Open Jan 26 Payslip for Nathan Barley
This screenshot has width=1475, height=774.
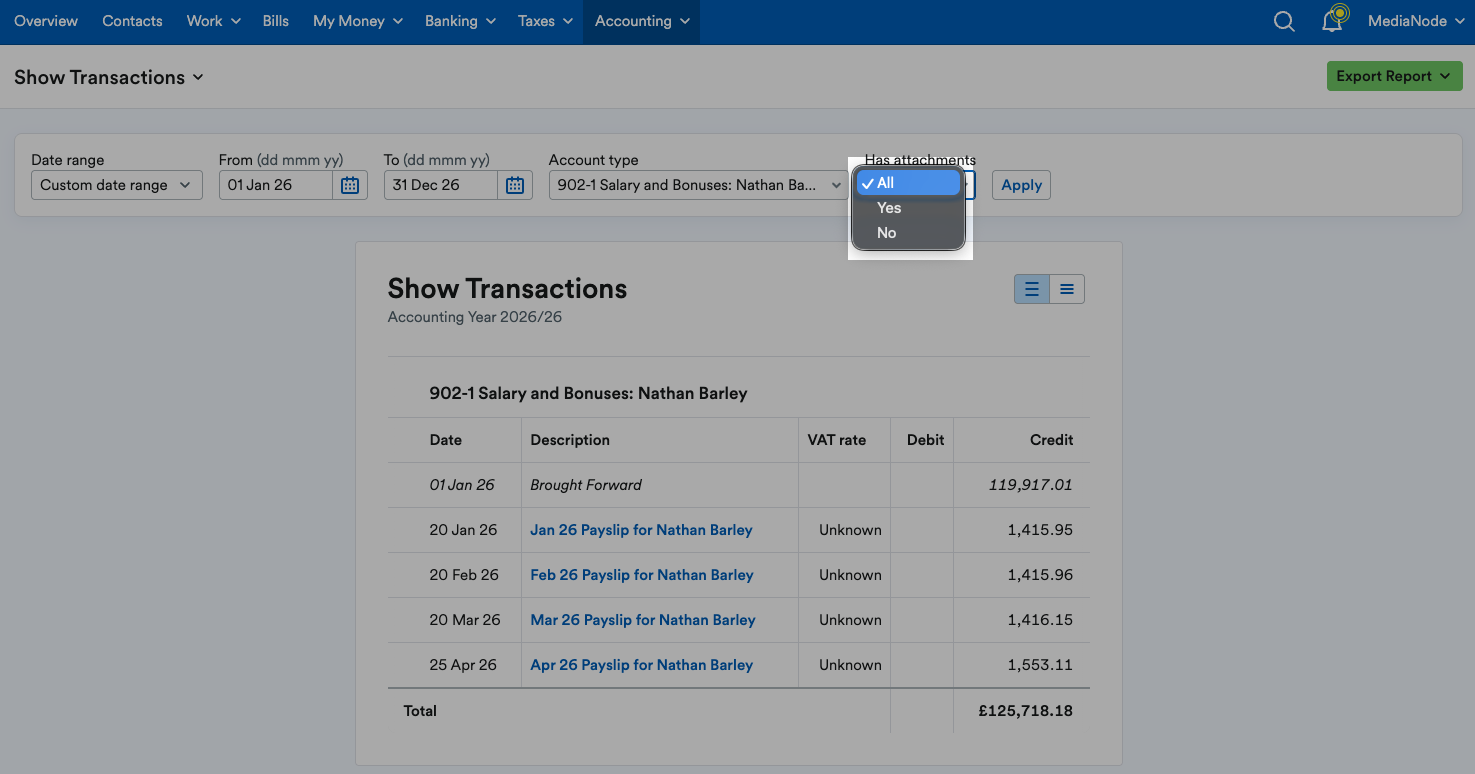pos(641,530)
